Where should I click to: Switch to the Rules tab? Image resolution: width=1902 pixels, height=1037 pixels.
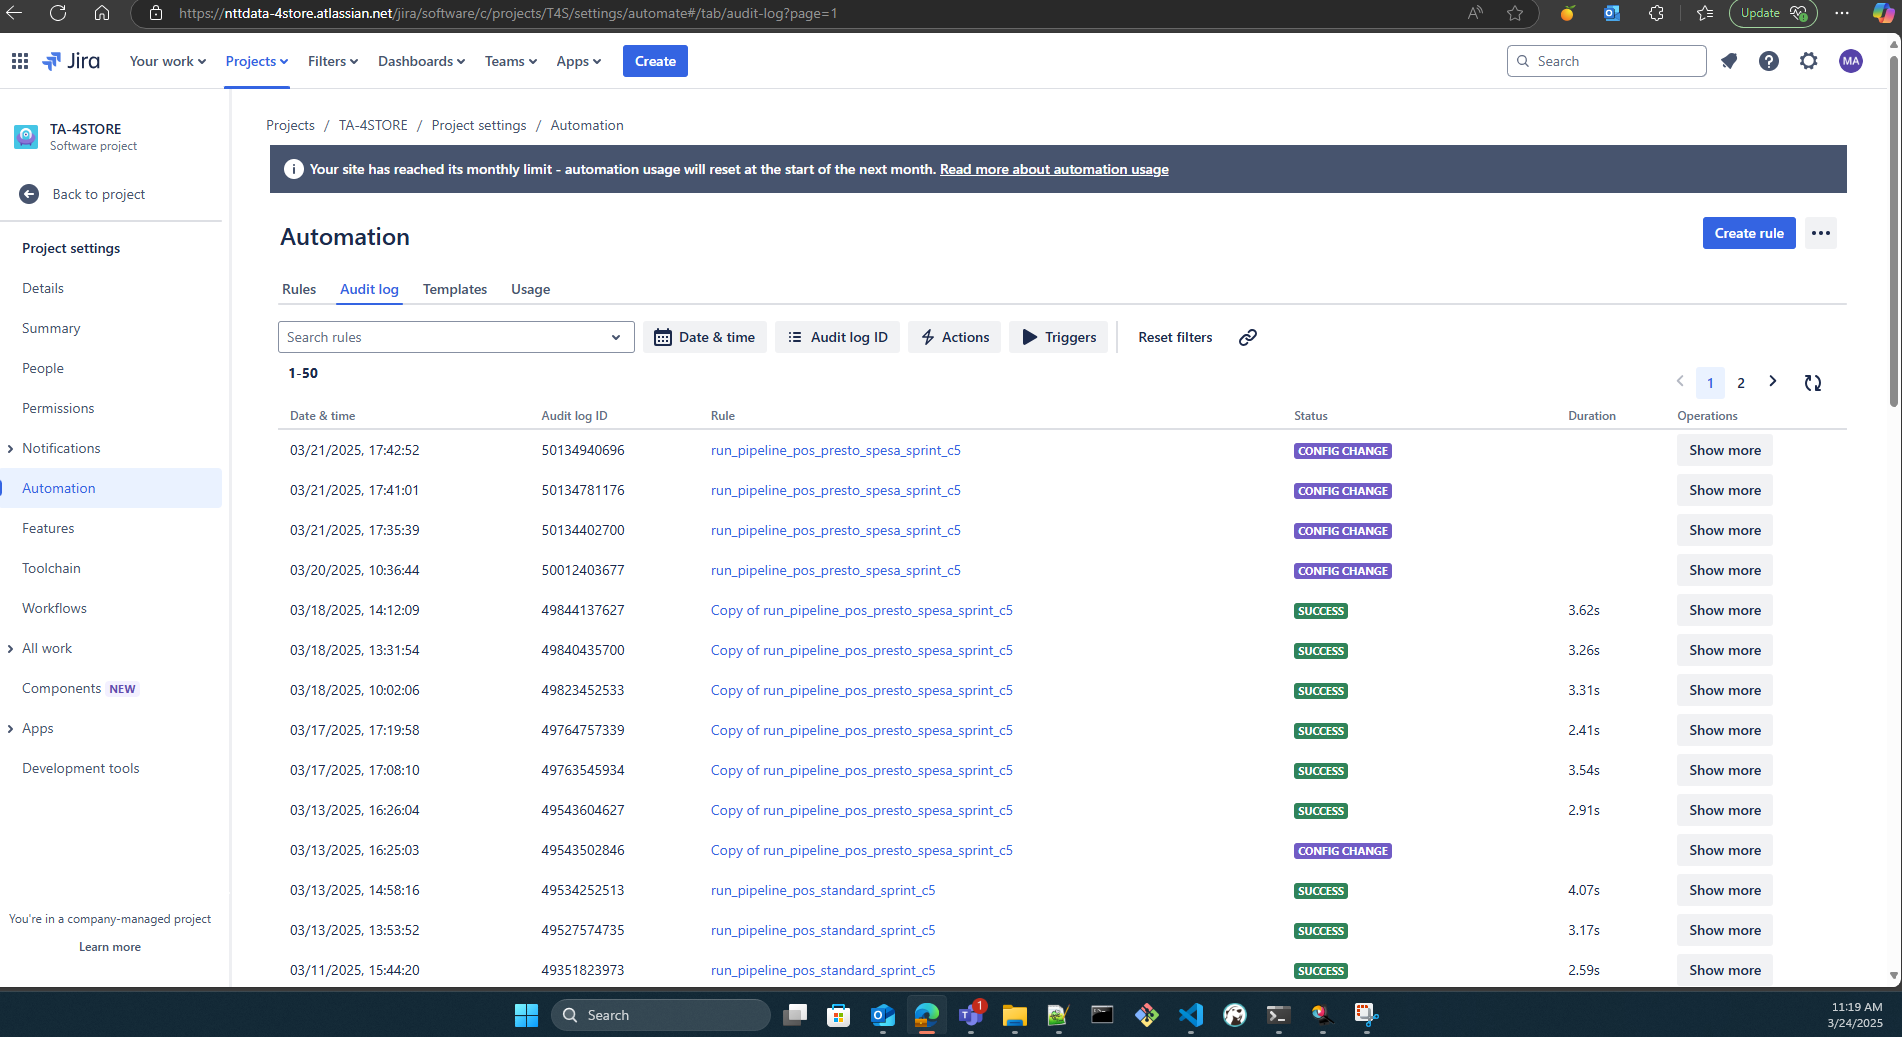click(298, 289)
